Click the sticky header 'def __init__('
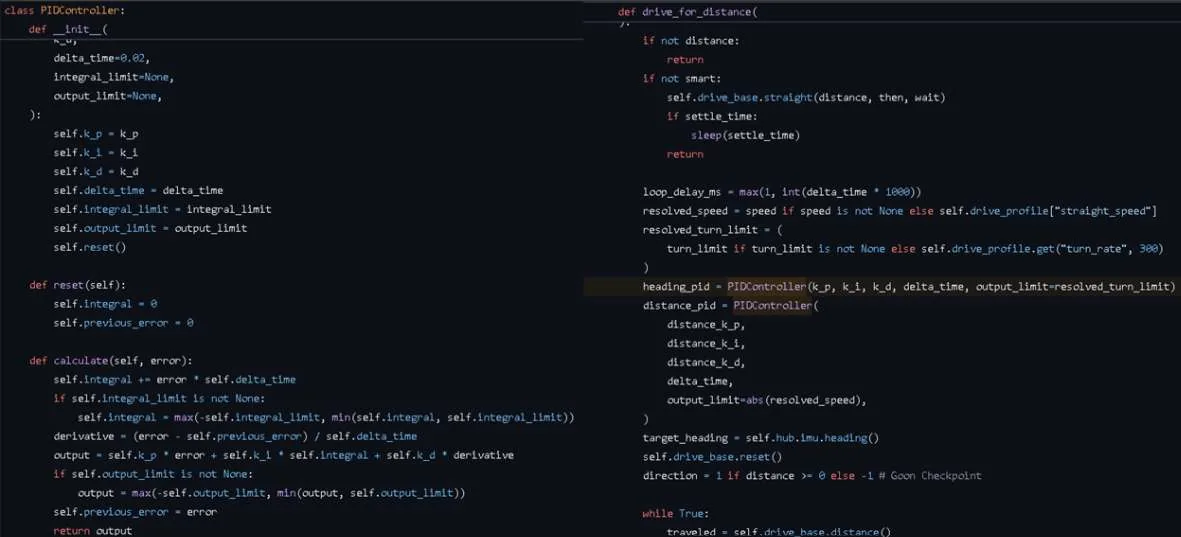The height and width of the screenshot is (537, 1181). 69,29
